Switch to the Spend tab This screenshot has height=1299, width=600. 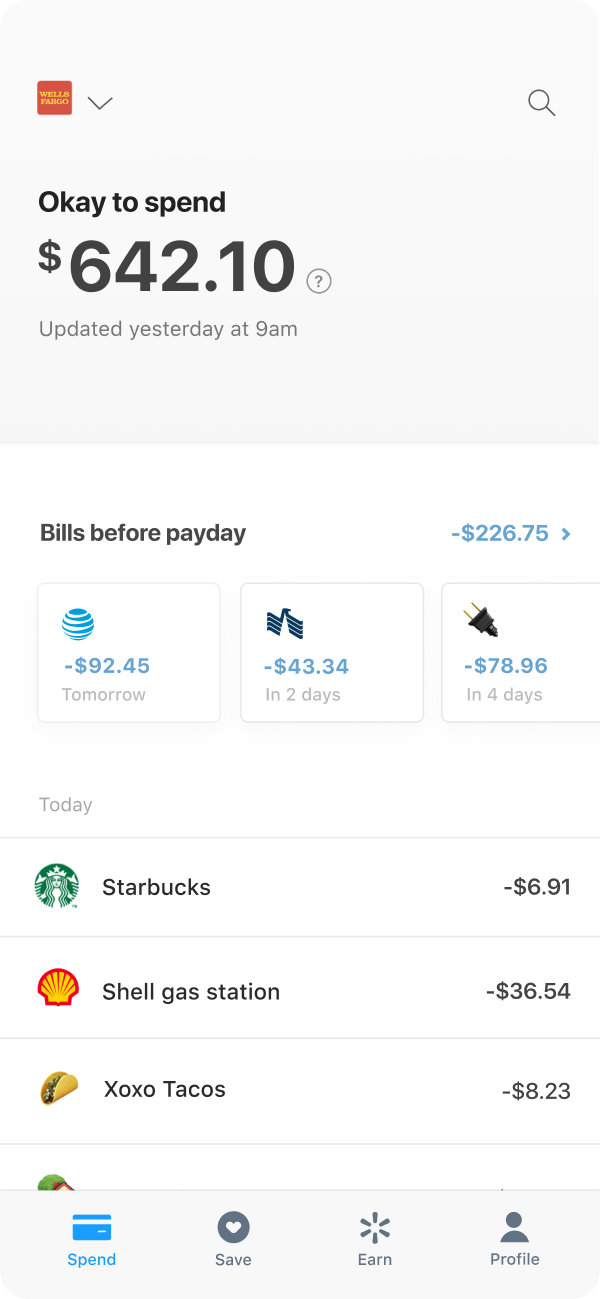(91, 1239)
